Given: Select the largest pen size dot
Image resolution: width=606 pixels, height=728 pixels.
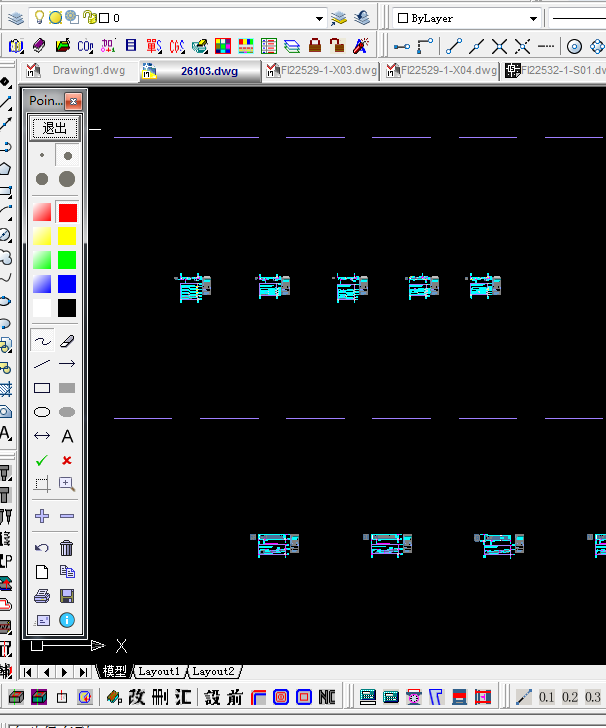Looking at the screenshot, I should click(67, 179).
